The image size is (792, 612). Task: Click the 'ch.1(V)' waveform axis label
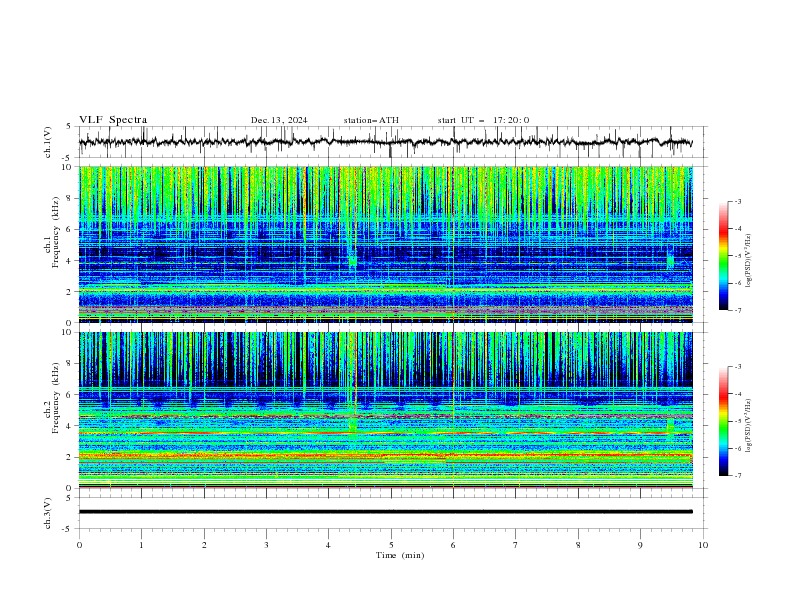(48, 142)
